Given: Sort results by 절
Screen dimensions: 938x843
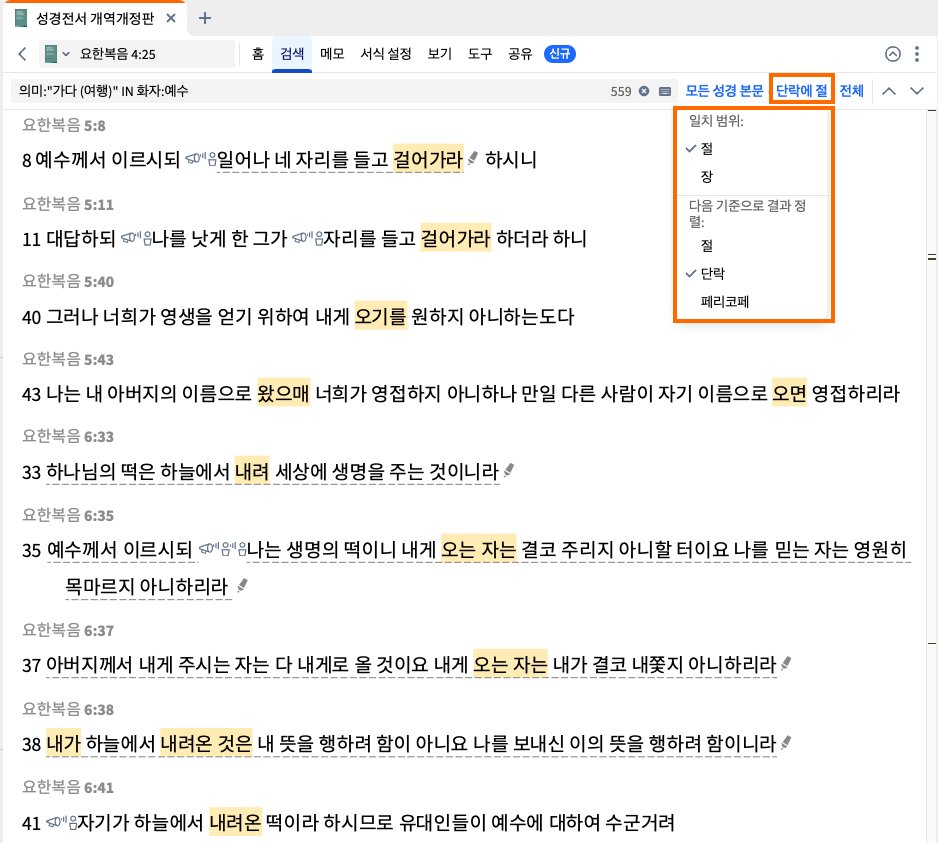Looking at the screenshot, I should pos(706,245).
